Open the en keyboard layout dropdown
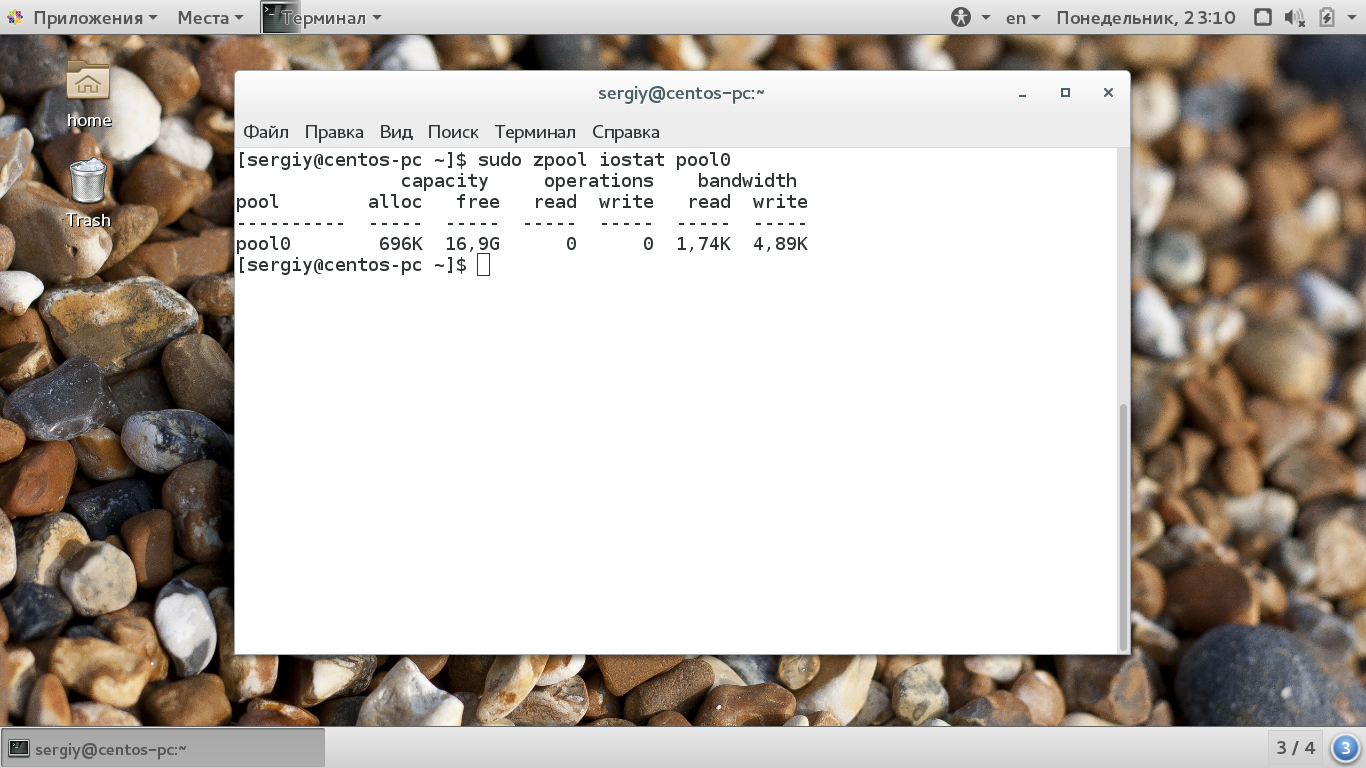 1023,17
